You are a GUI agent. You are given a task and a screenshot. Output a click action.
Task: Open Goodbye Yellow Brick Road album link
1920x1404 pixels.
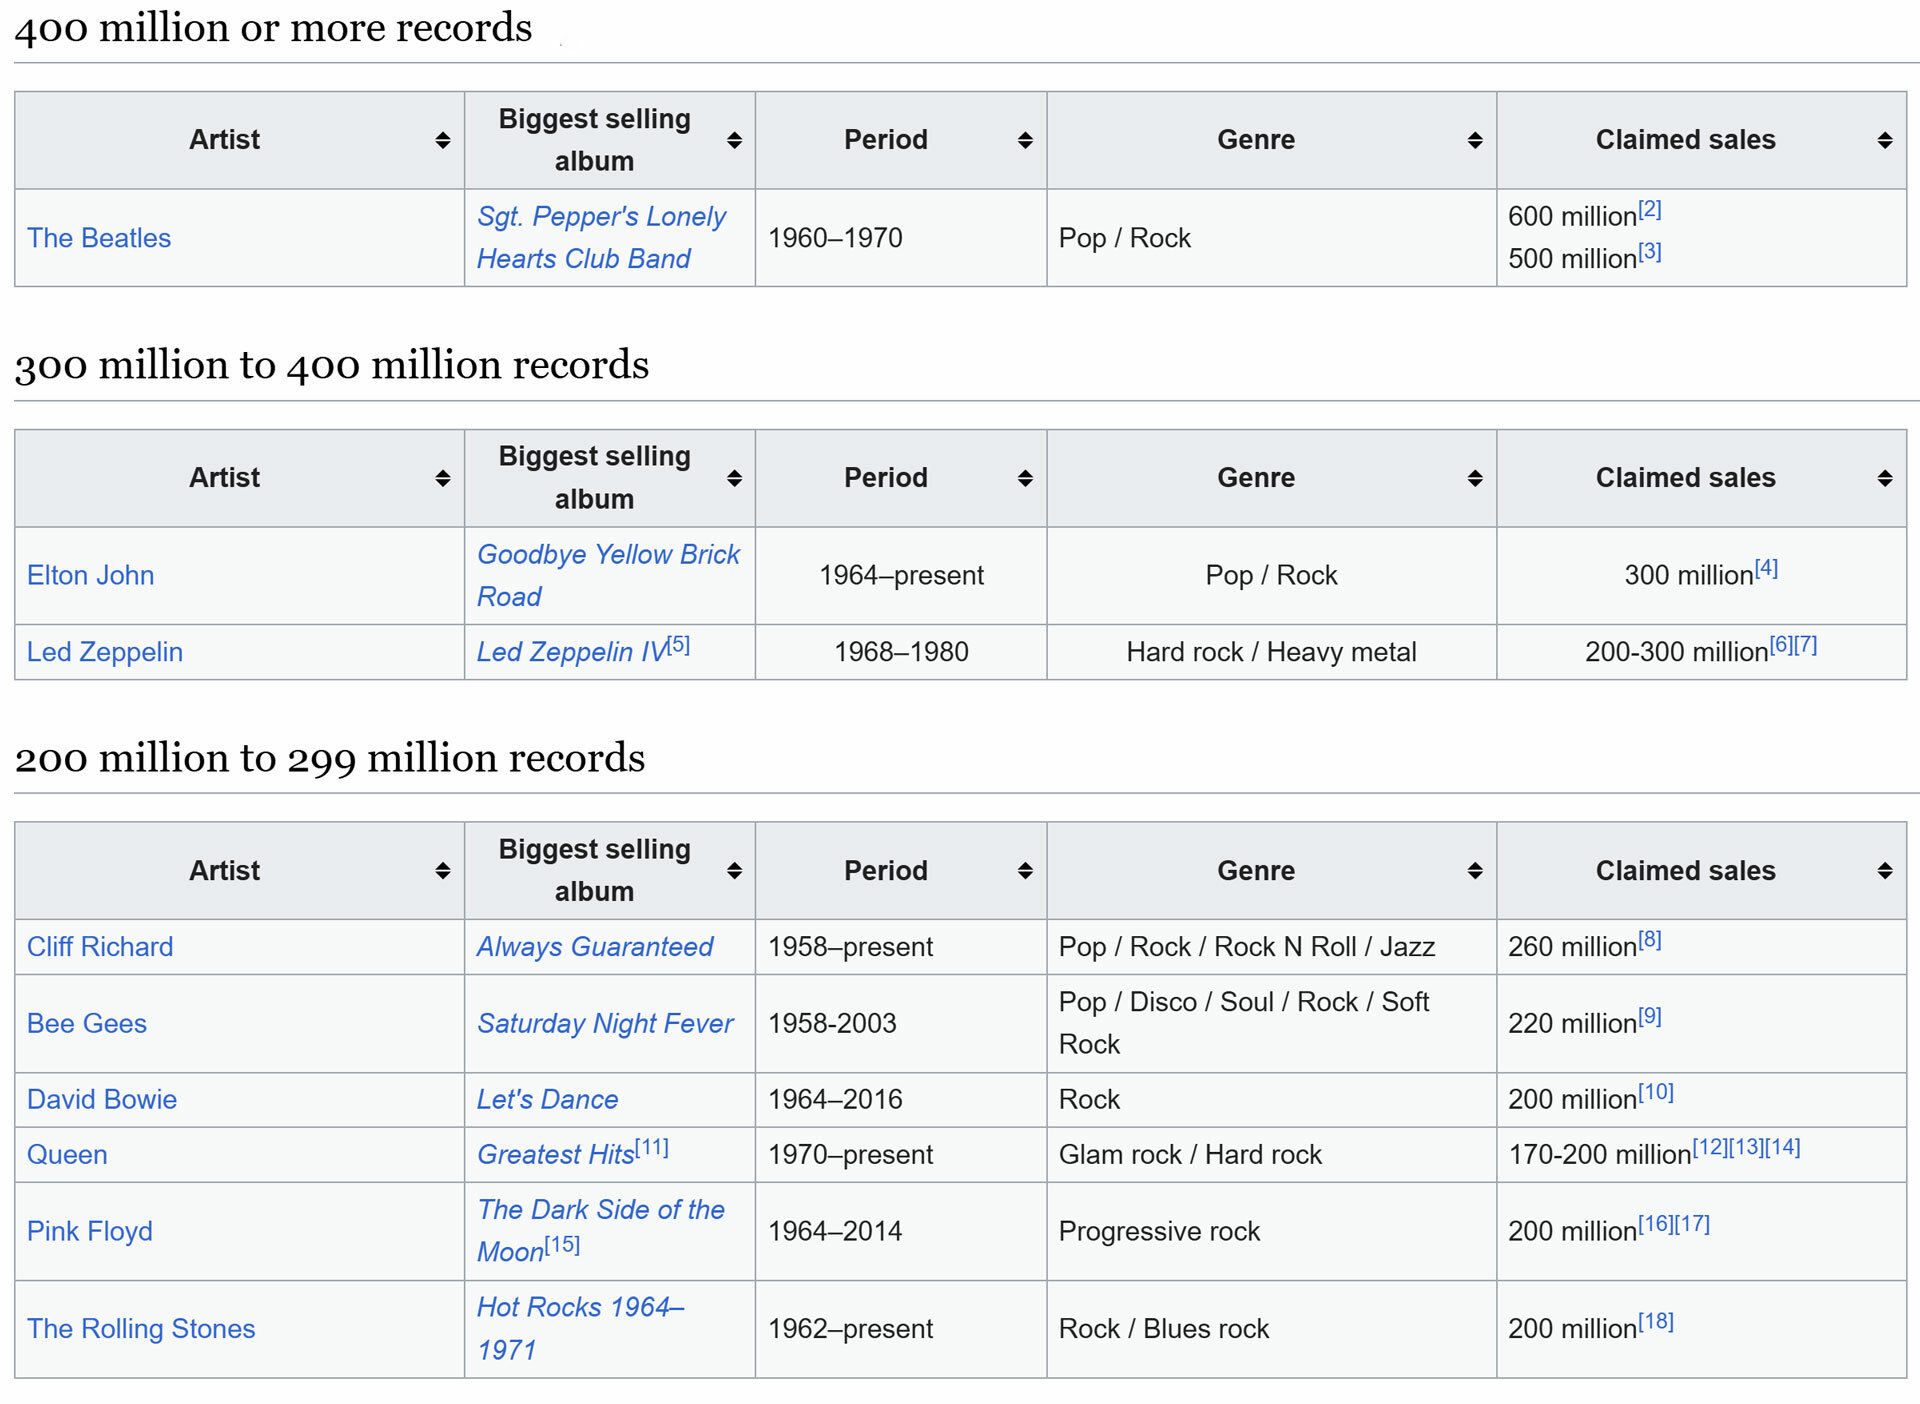[608, 575]
